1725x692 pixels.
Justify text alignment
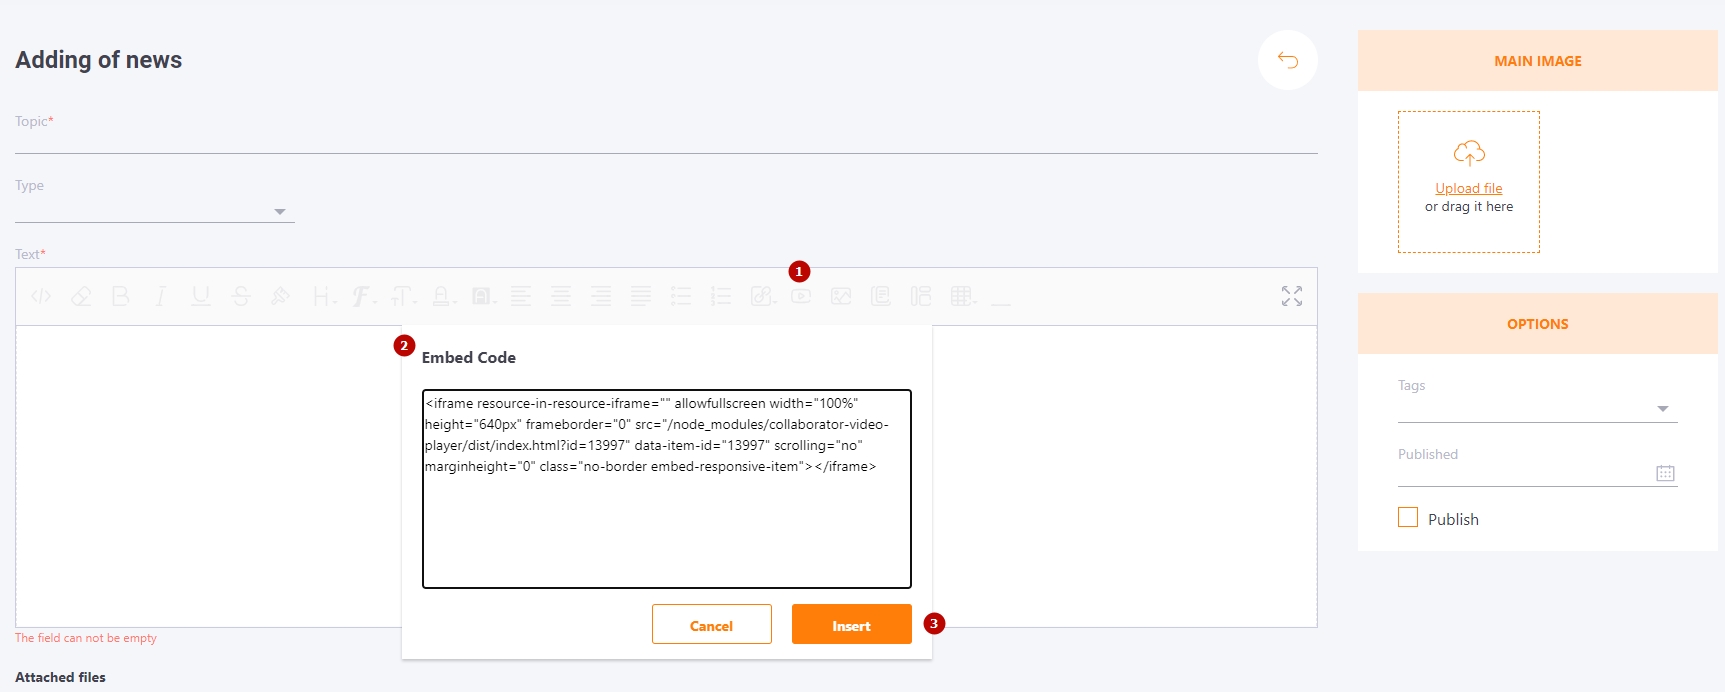[641, 296]
